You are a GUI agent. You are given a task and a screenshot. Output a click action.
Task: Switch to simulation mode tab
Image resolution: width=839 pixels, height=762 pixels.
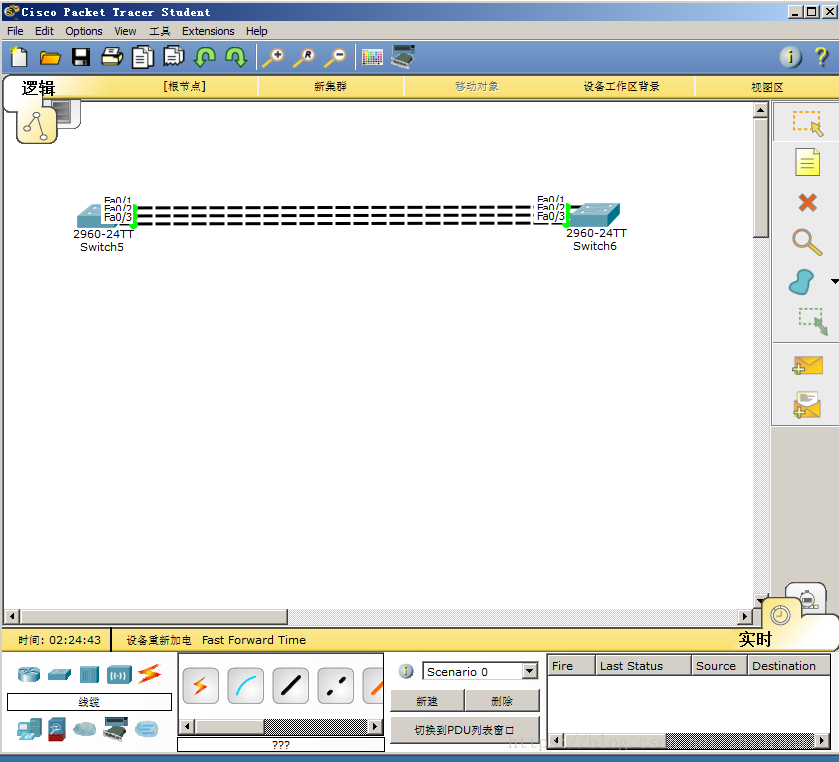(x=806, y=596)
